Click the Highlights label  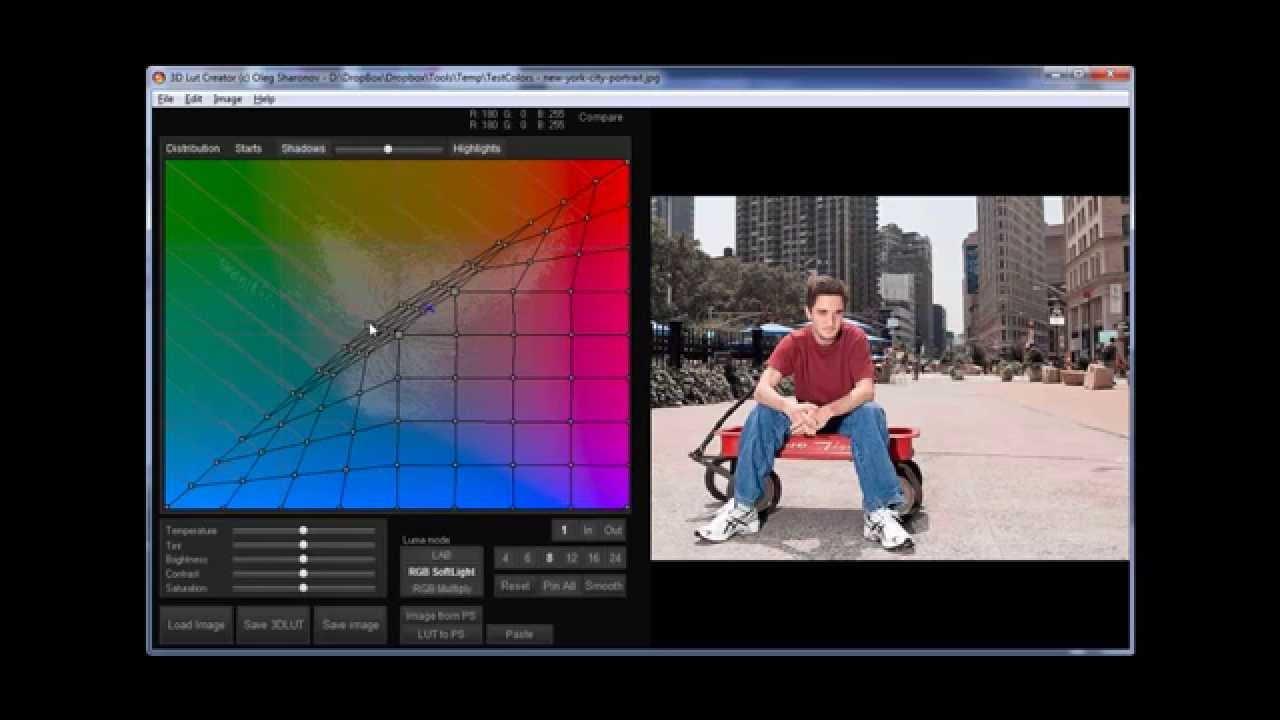point(476,148)
